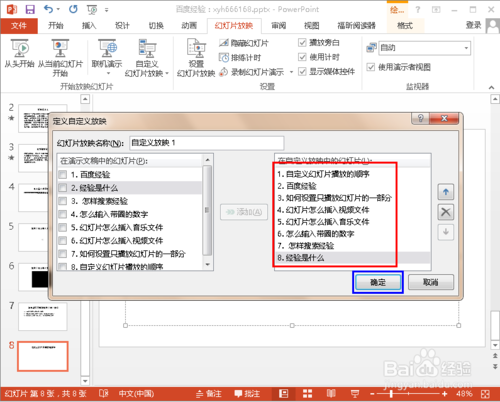Record slide show (录制幻灯片演示)
Screen dimensions: 500x402
tap(252, 72)
